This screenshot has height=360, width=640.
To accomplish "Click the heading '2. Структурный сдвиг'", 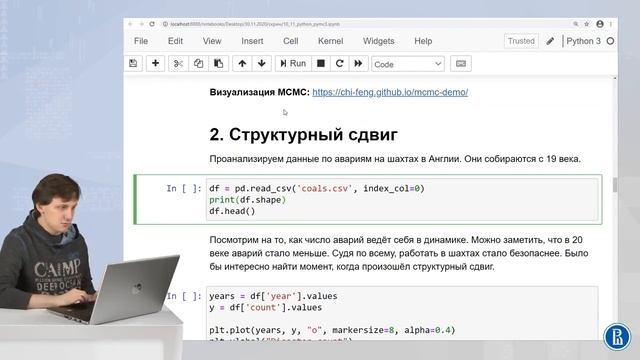I will [304, 134].
